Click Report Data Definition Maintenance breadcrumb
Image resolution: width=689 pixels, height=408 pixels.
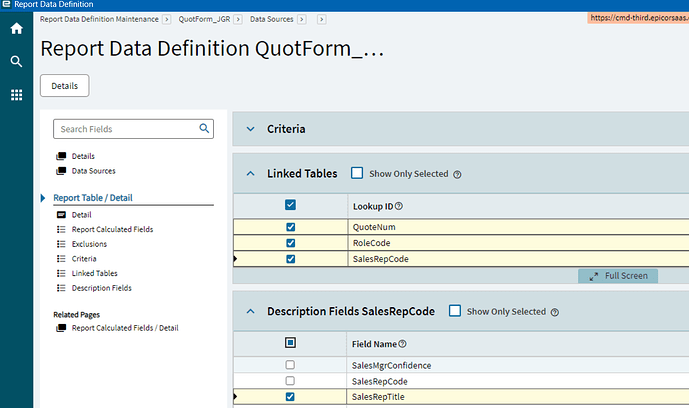(x=99, y=19)
